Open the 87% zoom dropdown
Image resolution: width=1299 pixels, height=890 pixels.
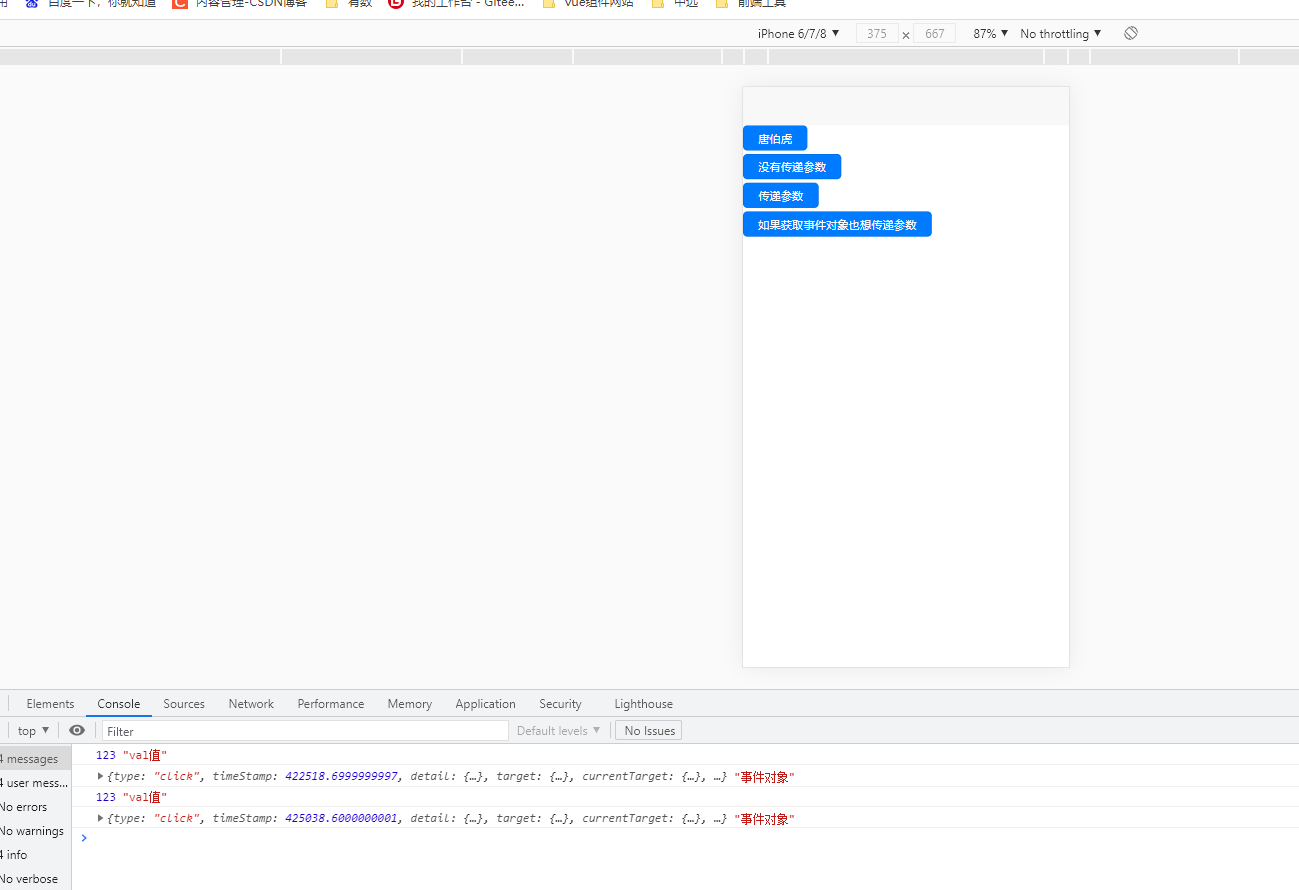tap(991, 33)
